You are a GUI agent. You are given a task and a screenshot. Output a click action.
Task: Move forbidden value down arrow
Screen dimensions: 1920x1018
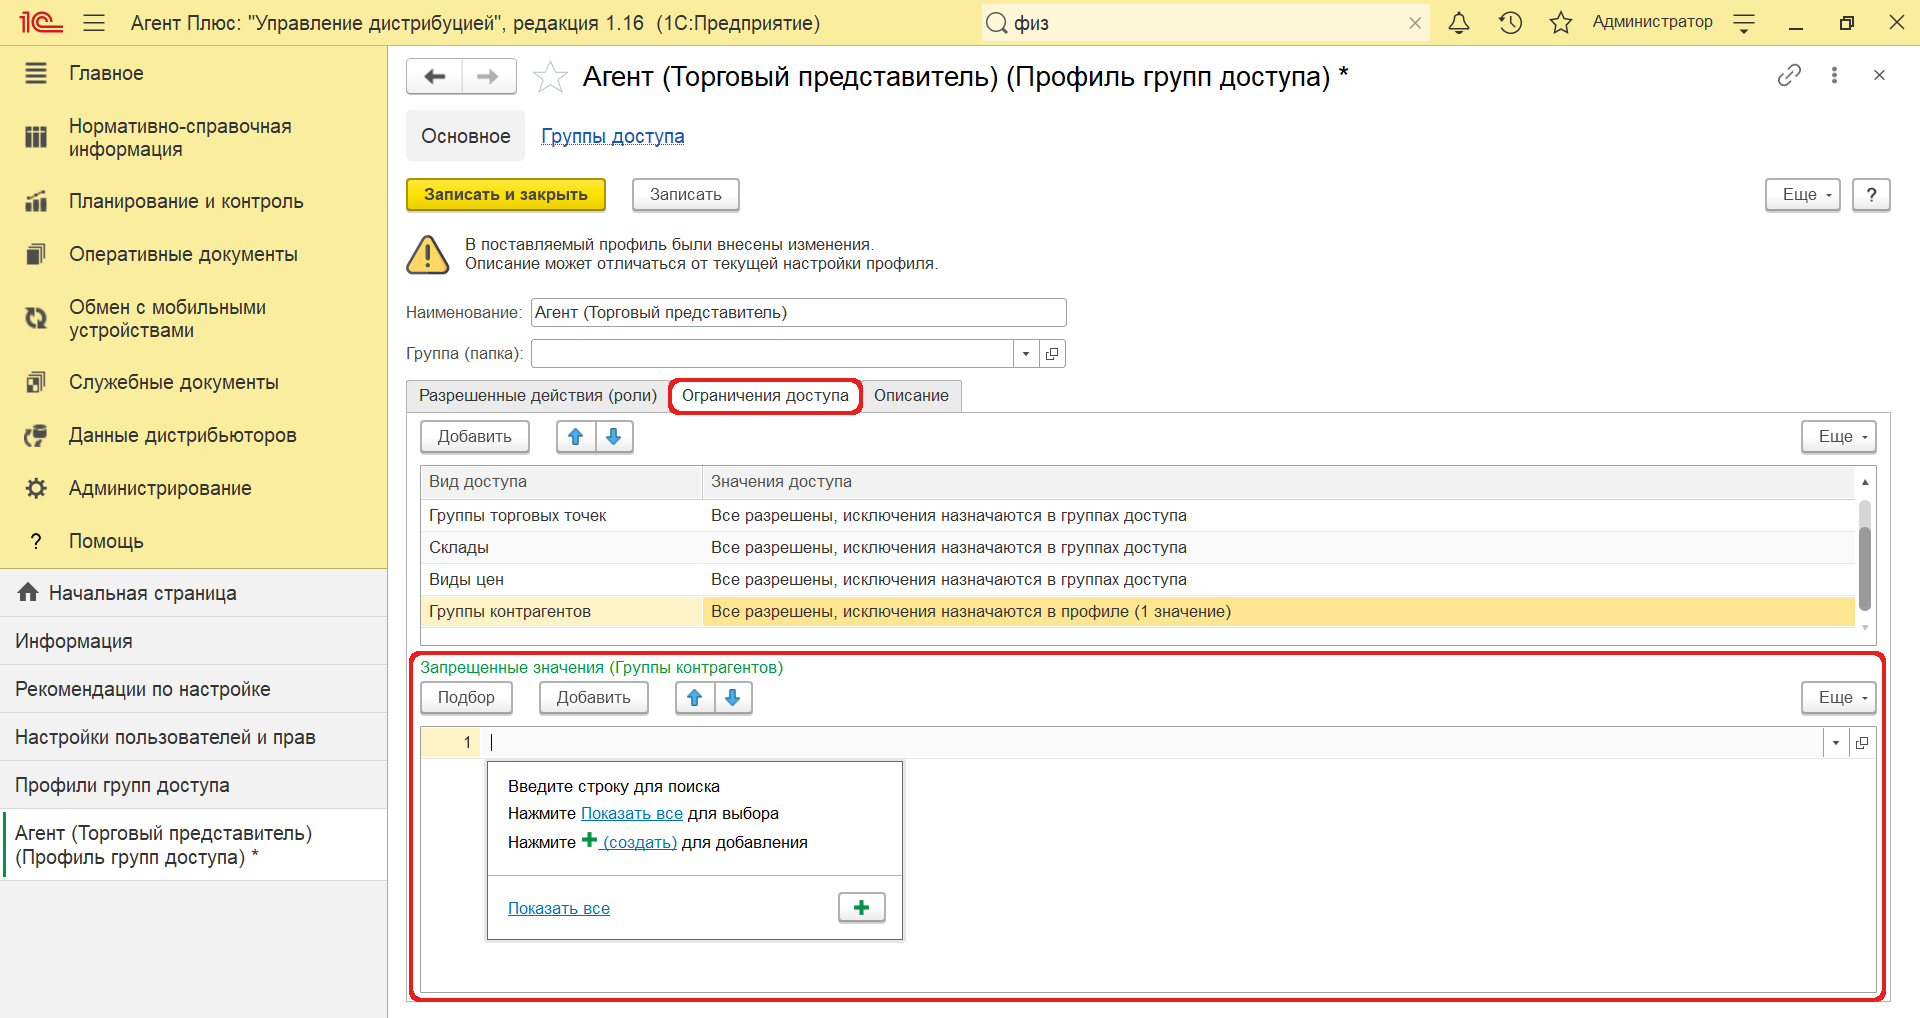pos(733,697)
